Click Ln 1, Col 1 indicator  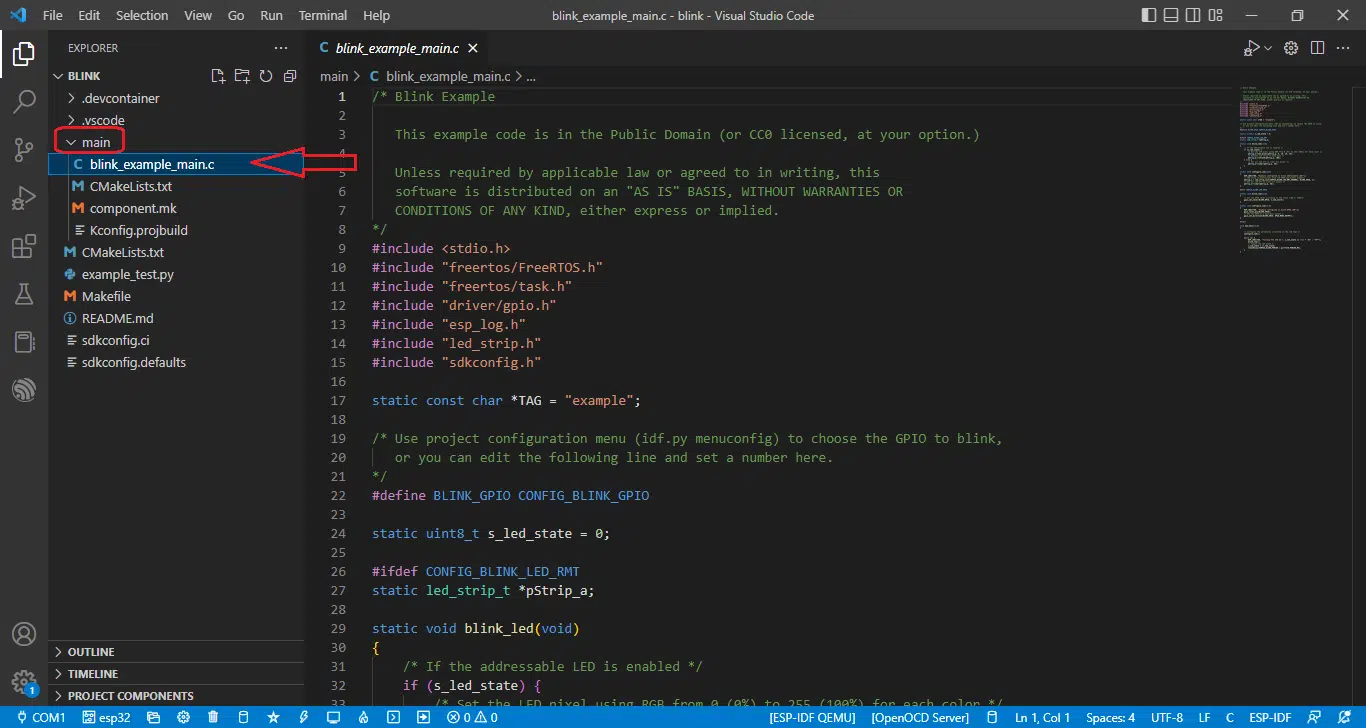pos(1042,717)
